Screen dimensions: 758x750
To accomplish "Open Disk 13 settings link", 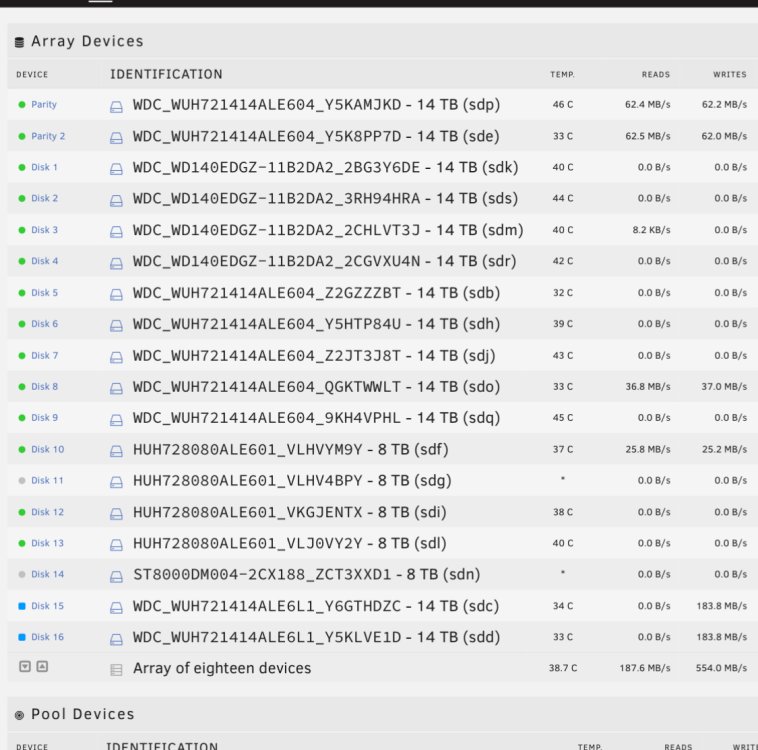I will pyautogui.click(x=47, y=544).
